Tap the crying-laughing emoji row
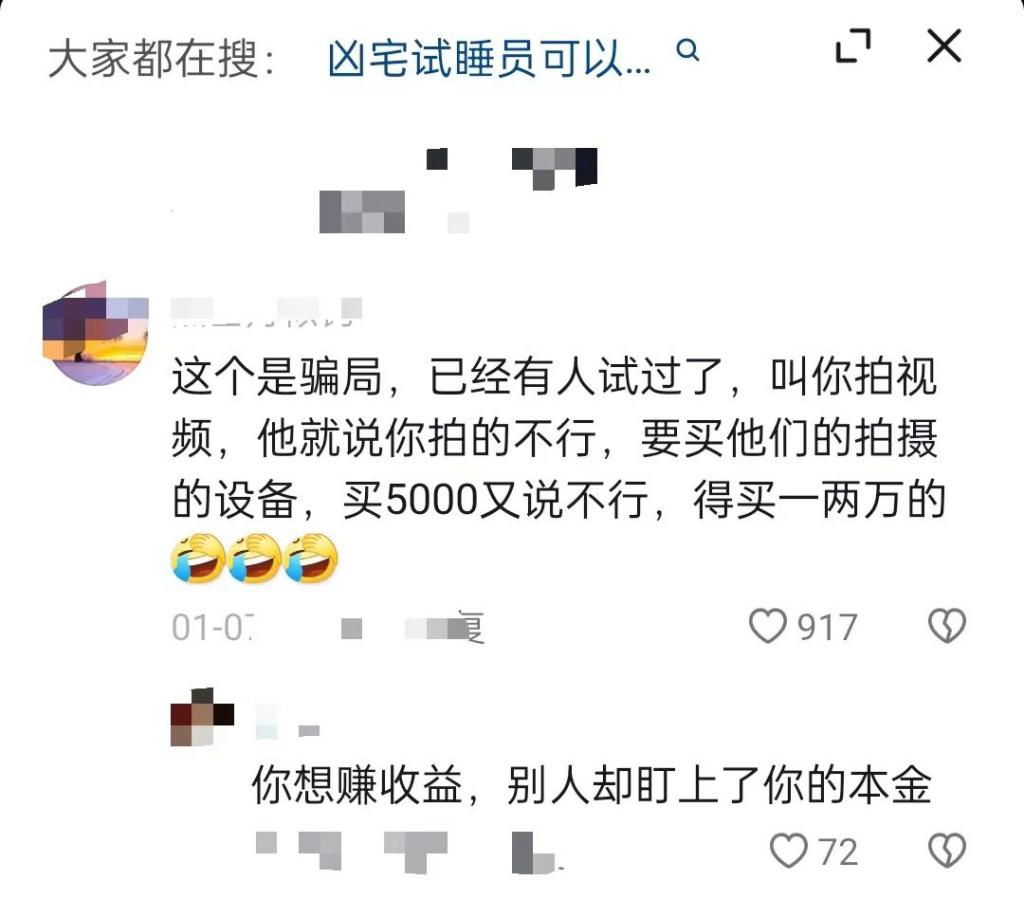Screen dimensions: 1024x899 pos(255,558)
